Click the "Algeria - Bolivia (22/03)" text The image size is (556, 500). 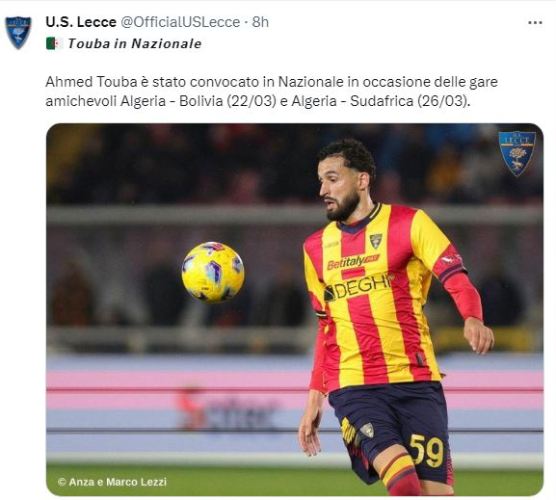click(198, 101)
